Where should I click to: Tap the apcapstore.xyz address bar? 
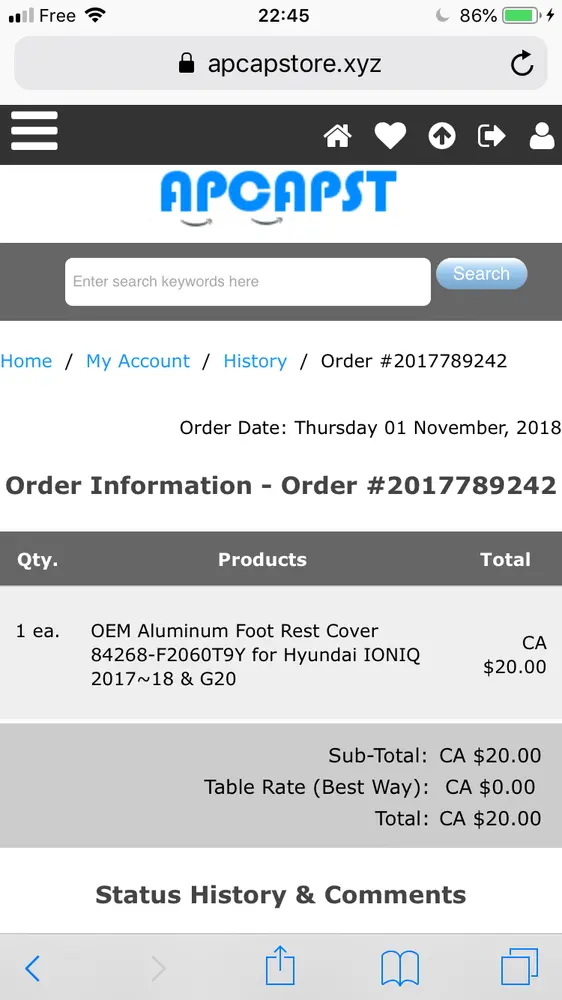pyautogui.click(x=281, y=63)
